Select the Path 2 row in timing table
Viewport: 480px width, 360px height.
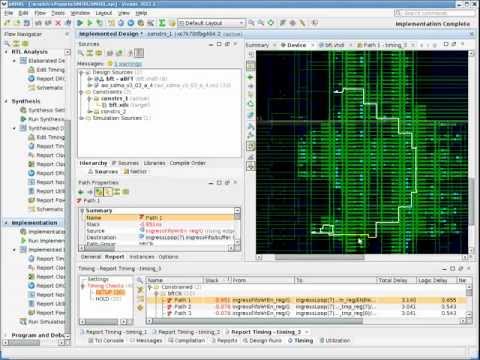click(x=307, y=307)
